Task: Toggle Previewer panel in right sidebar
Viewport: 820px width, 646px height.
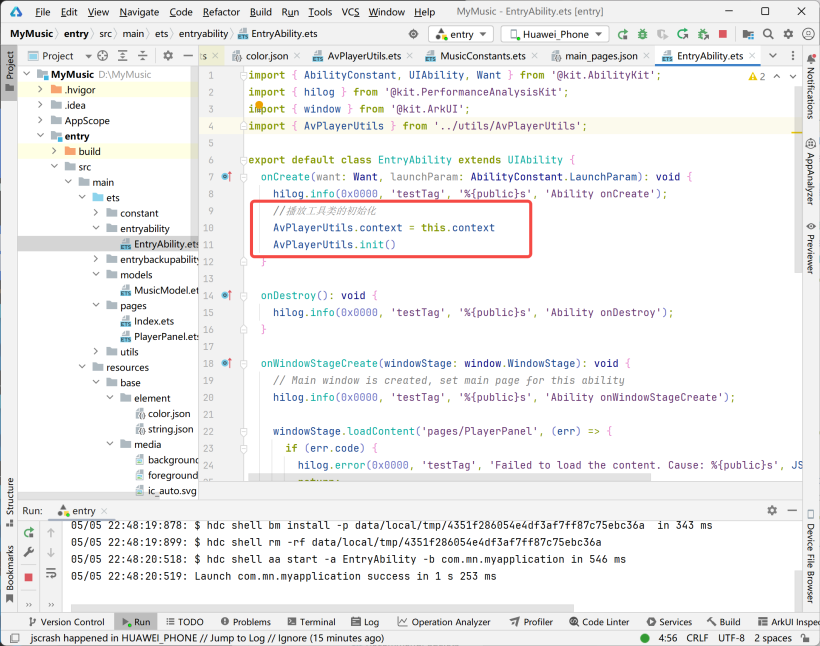Action: [811, 247]
